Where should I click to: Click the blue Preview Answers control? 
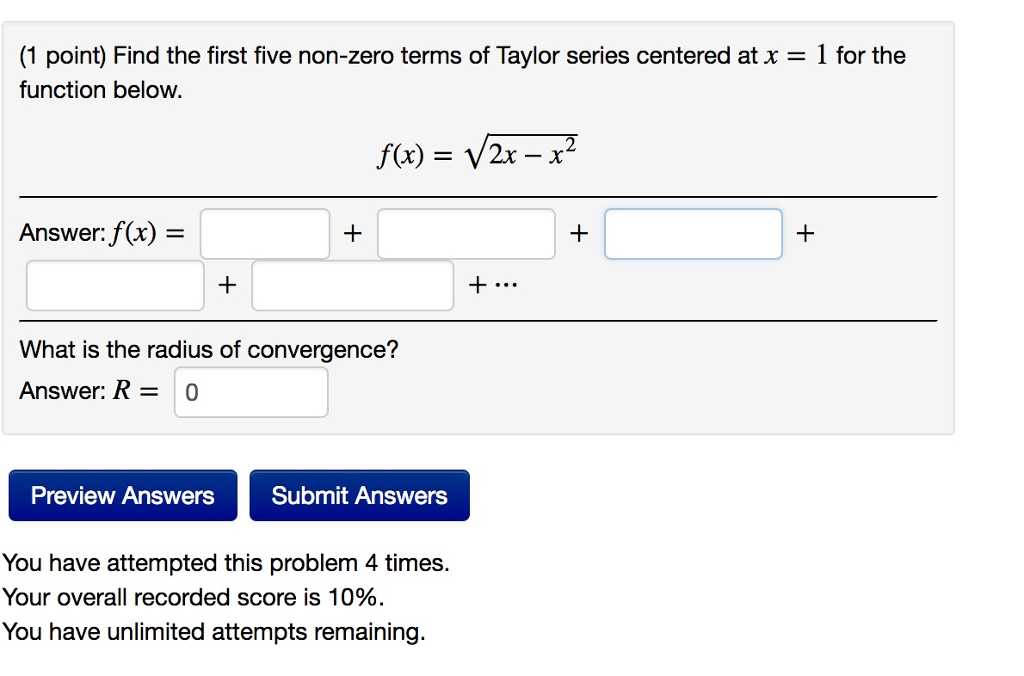[x=122, y=495]
